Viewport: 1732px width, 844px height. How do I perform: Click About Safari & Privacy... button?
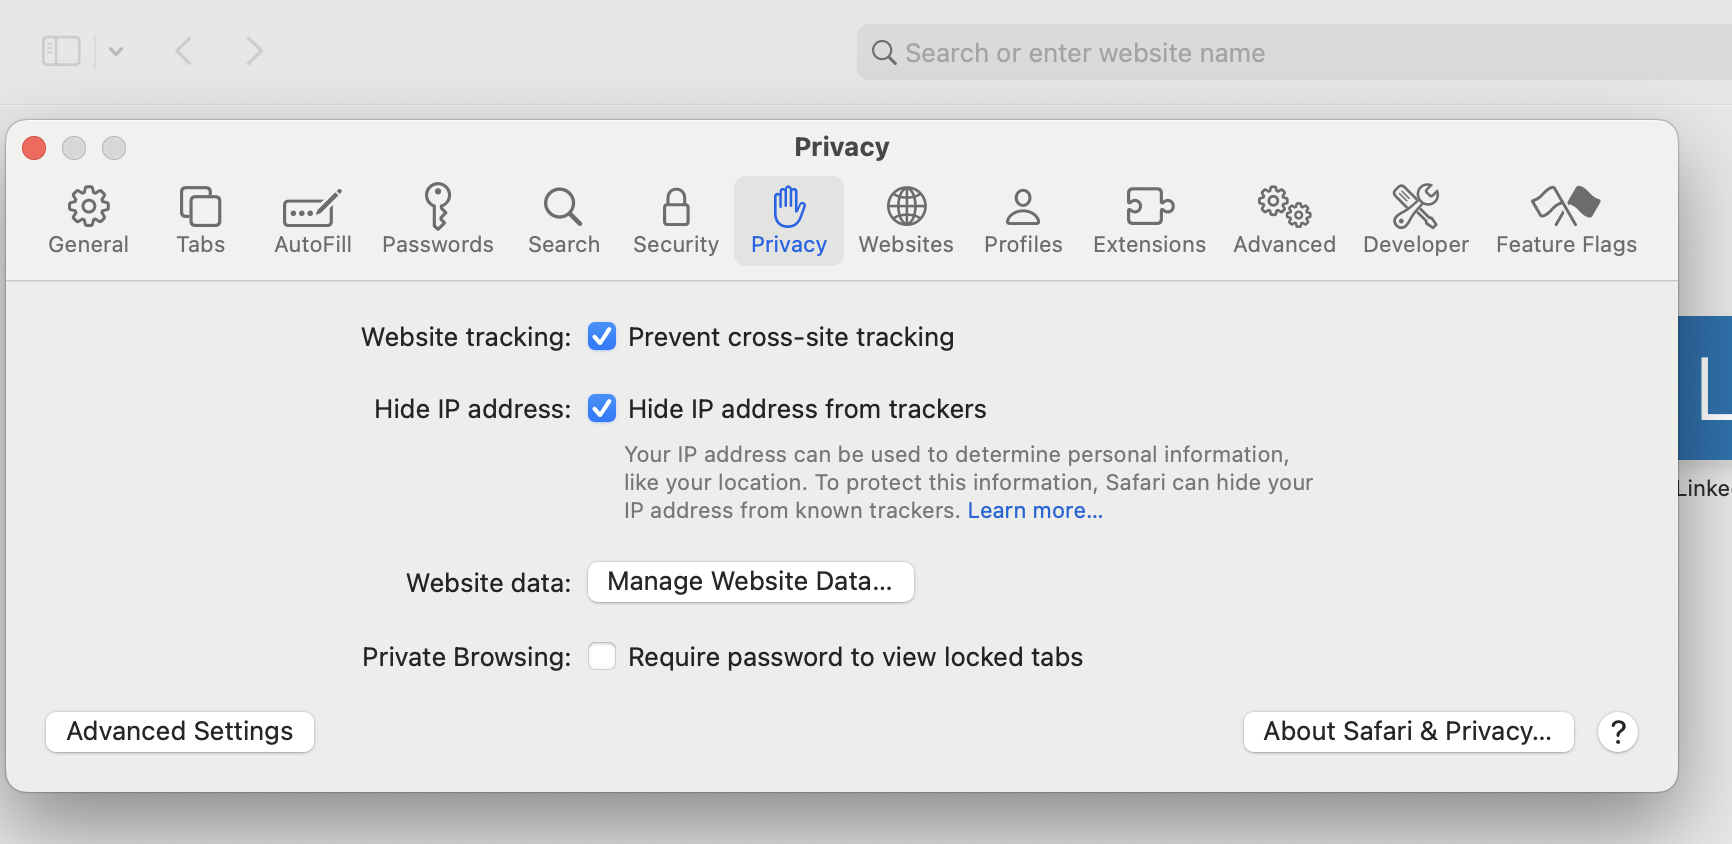[x=1408, y=732]
